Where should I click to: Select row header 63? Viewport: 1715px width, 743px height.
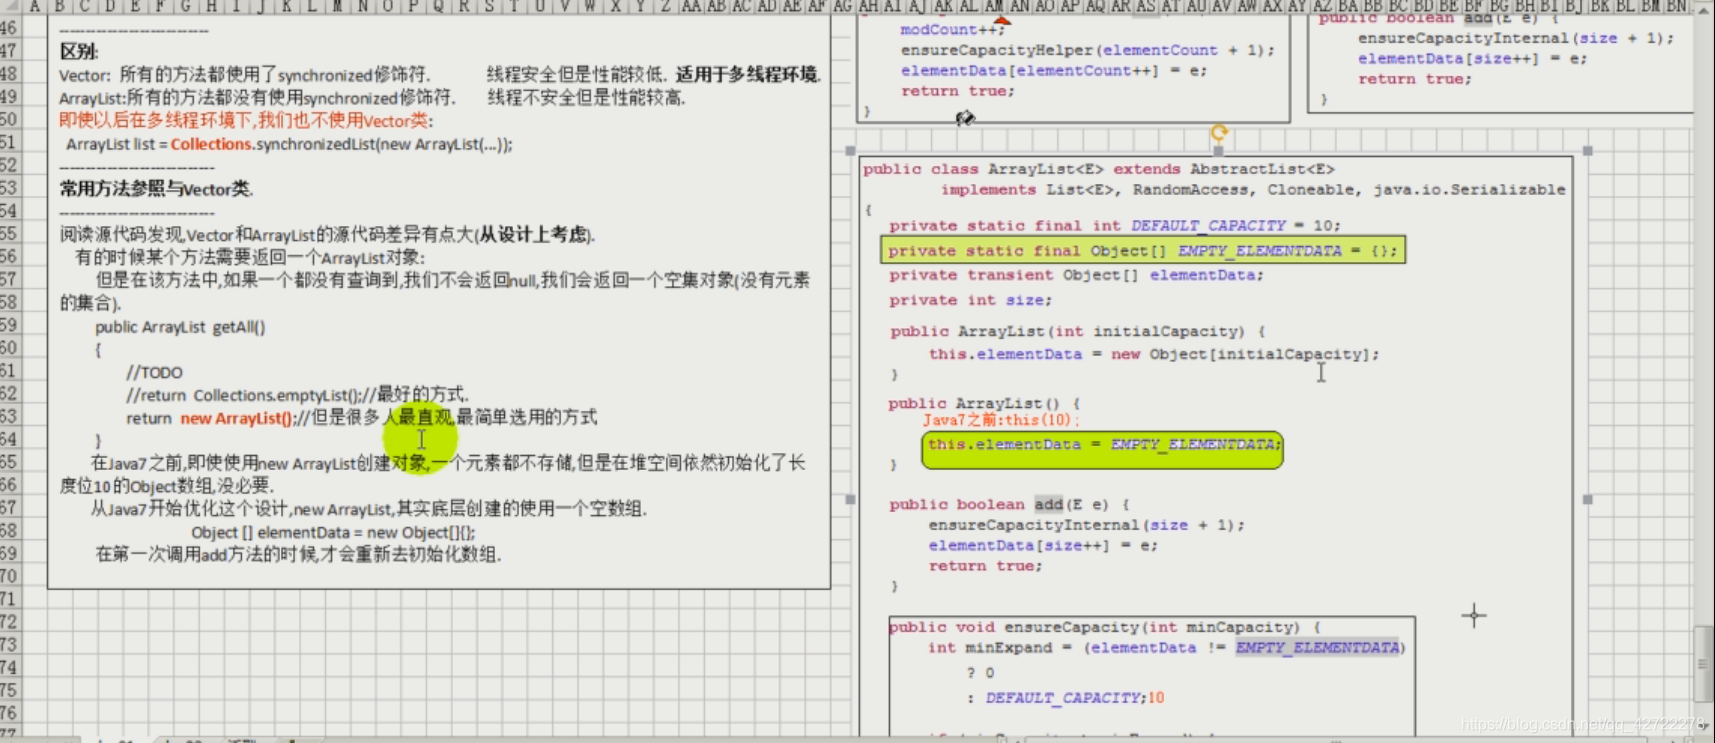(x=9, y=416)
